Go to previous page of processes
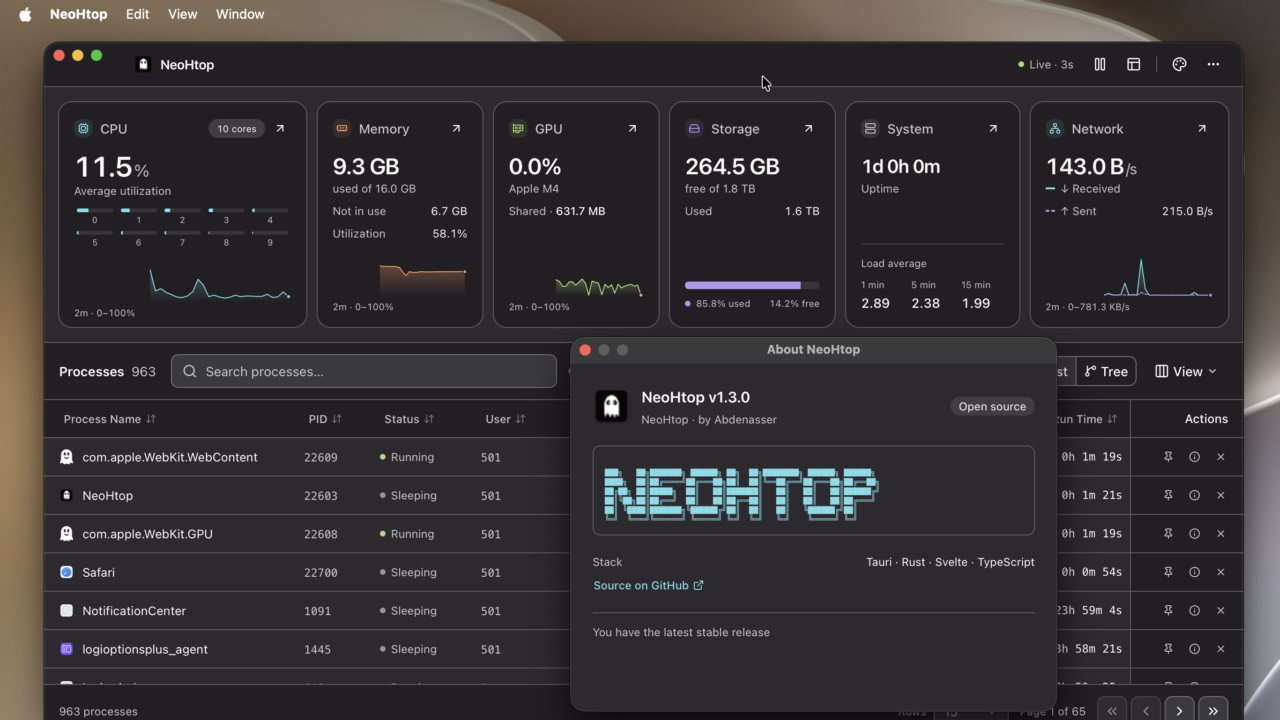Screen dimensions: 1280x720 point(1145,711)
